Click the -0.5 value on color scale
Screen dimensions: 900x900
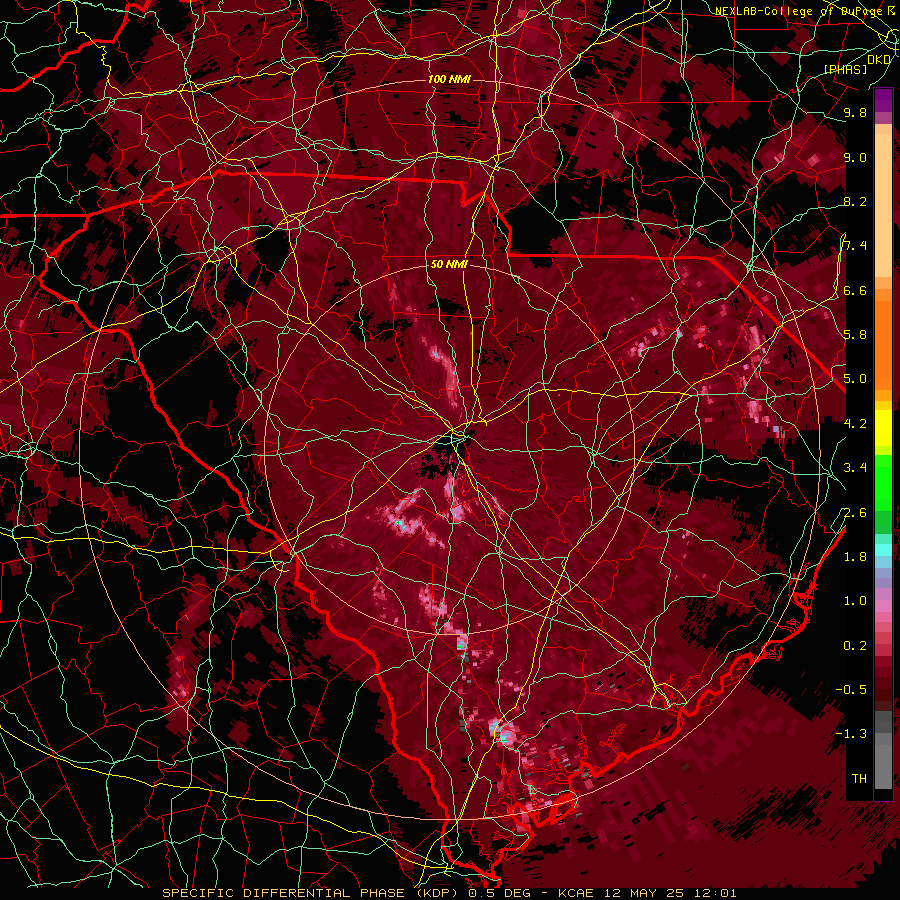coord(851,690)
